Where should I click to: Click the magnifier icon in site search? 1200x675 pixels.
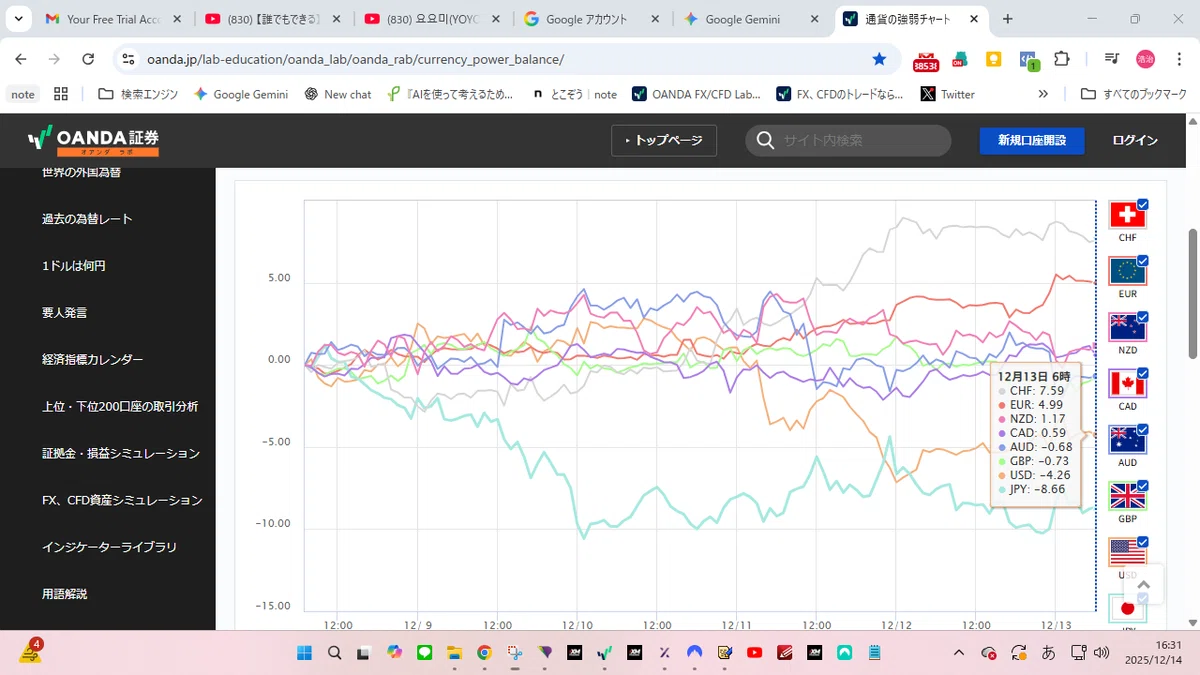pos(765,141)
